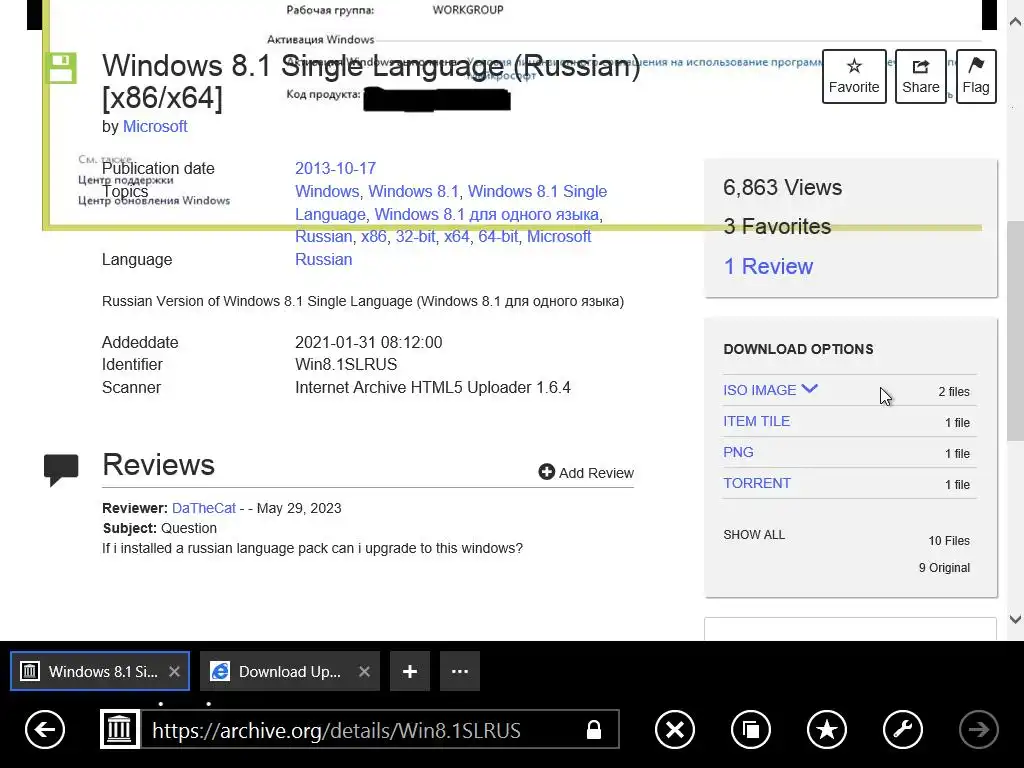Open the x64 topic link

tap(456, 236)
